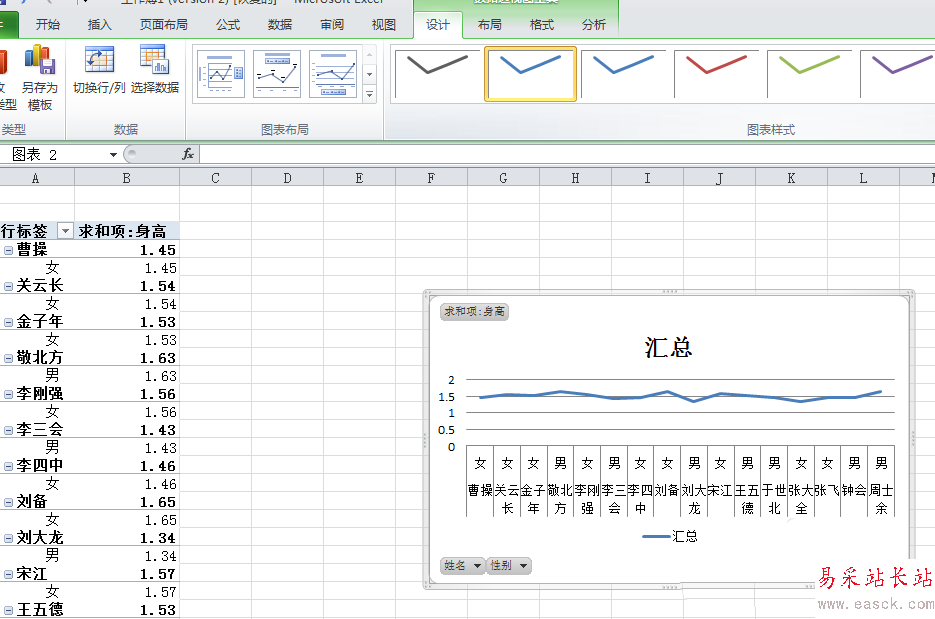Image resolution: width=935 pixels, height=619 pixels.
Task: Select column B header
Action: click(x=127, y=178)
